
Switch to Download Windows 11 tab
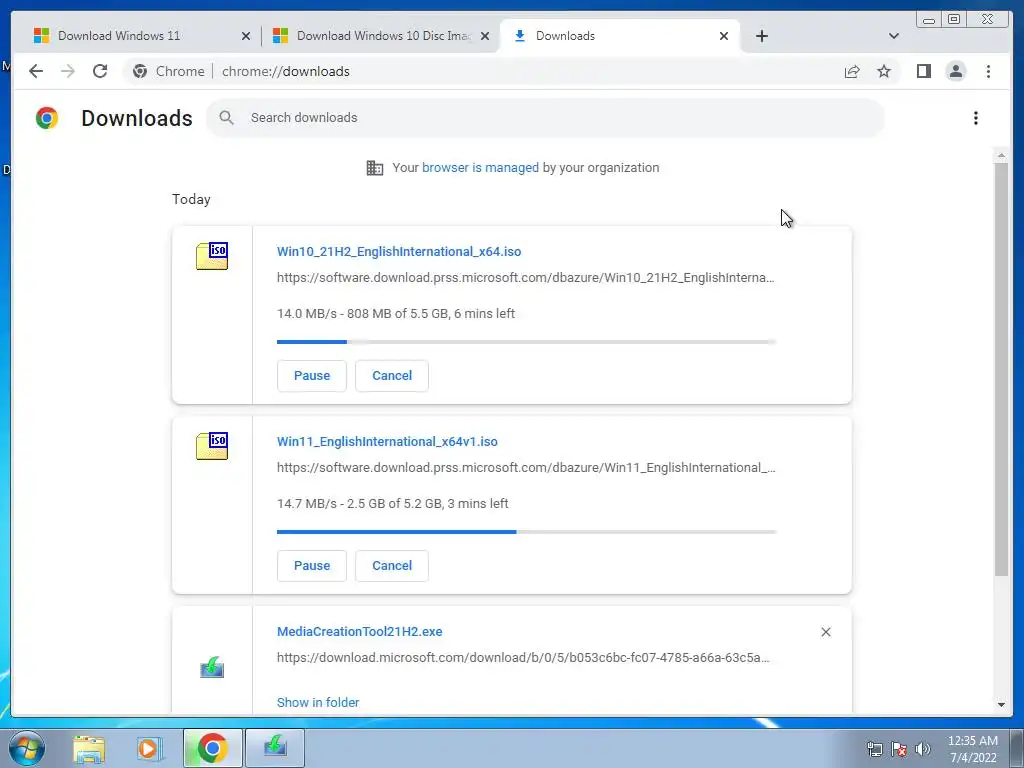pos(134,36)
